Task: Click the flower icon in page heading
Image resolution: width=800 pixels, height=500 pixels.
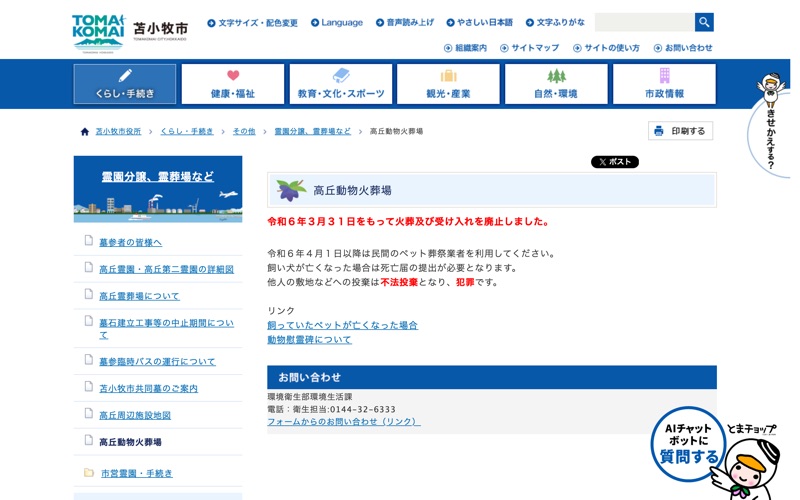Action: point(291,190)
